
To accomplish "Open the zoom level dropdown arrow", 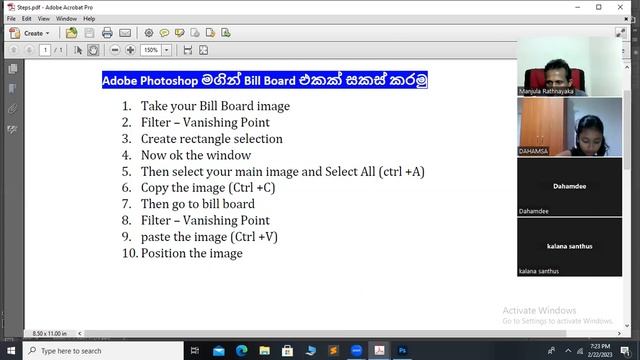I will (x=167, y=50).
